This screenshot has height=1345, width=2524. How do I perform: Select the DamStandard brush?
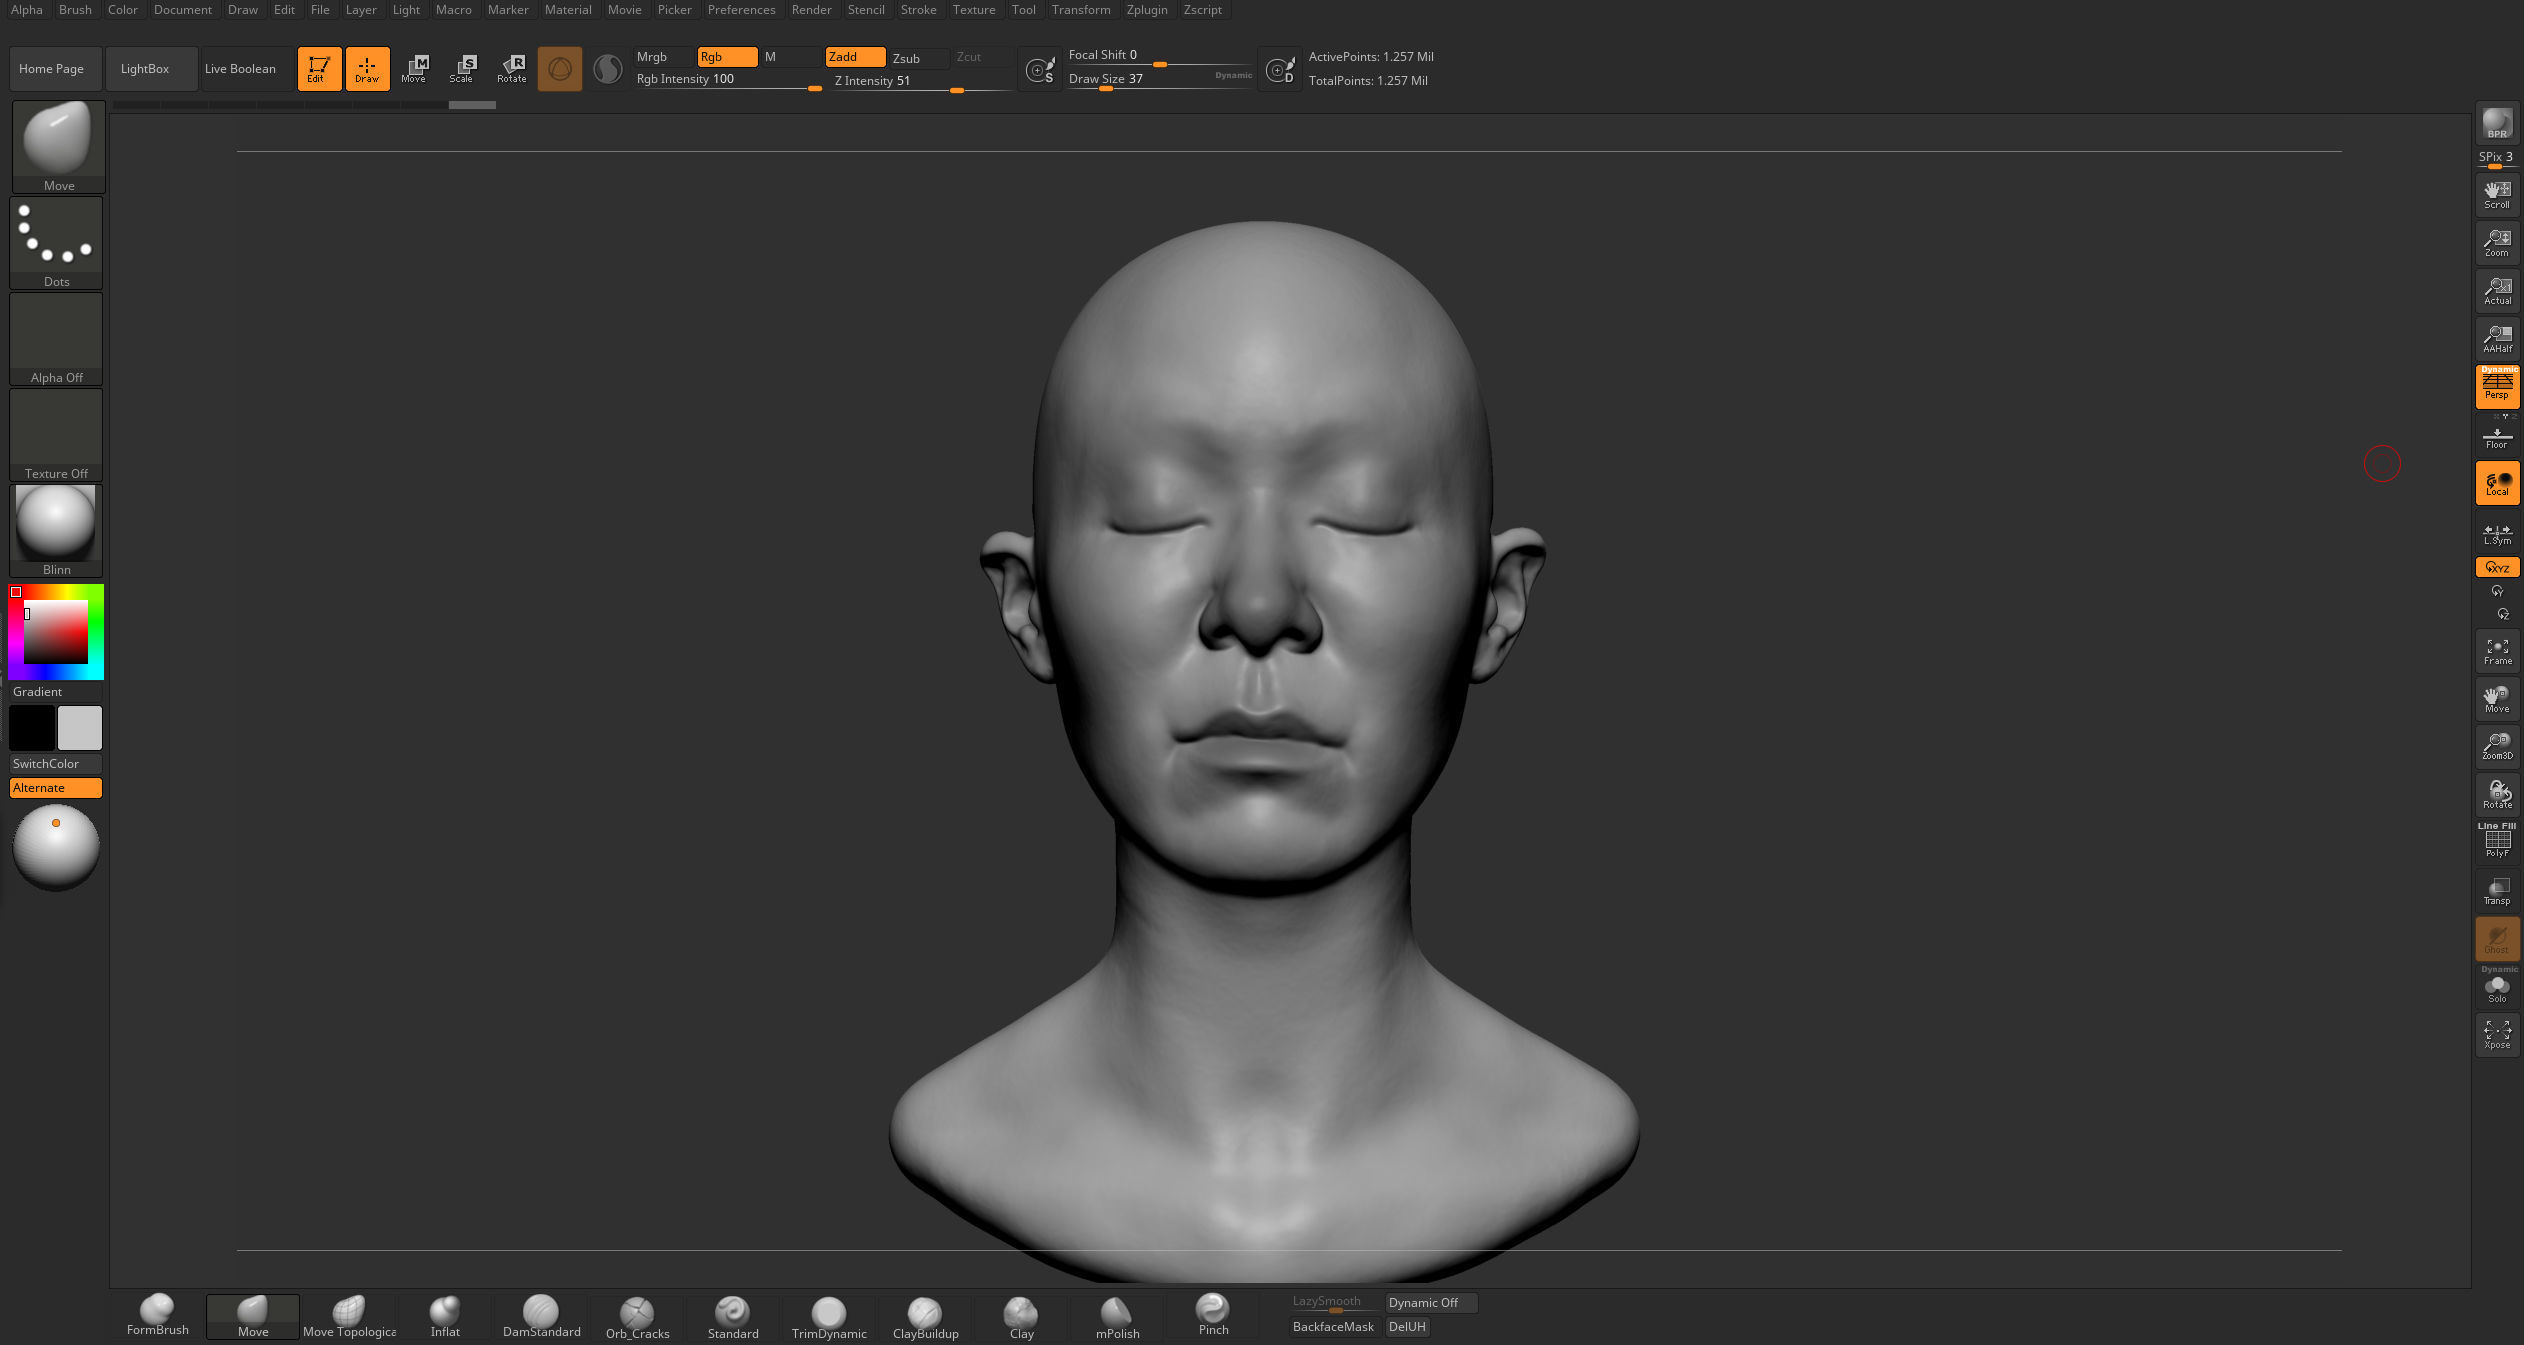(x=541, y=1315)
